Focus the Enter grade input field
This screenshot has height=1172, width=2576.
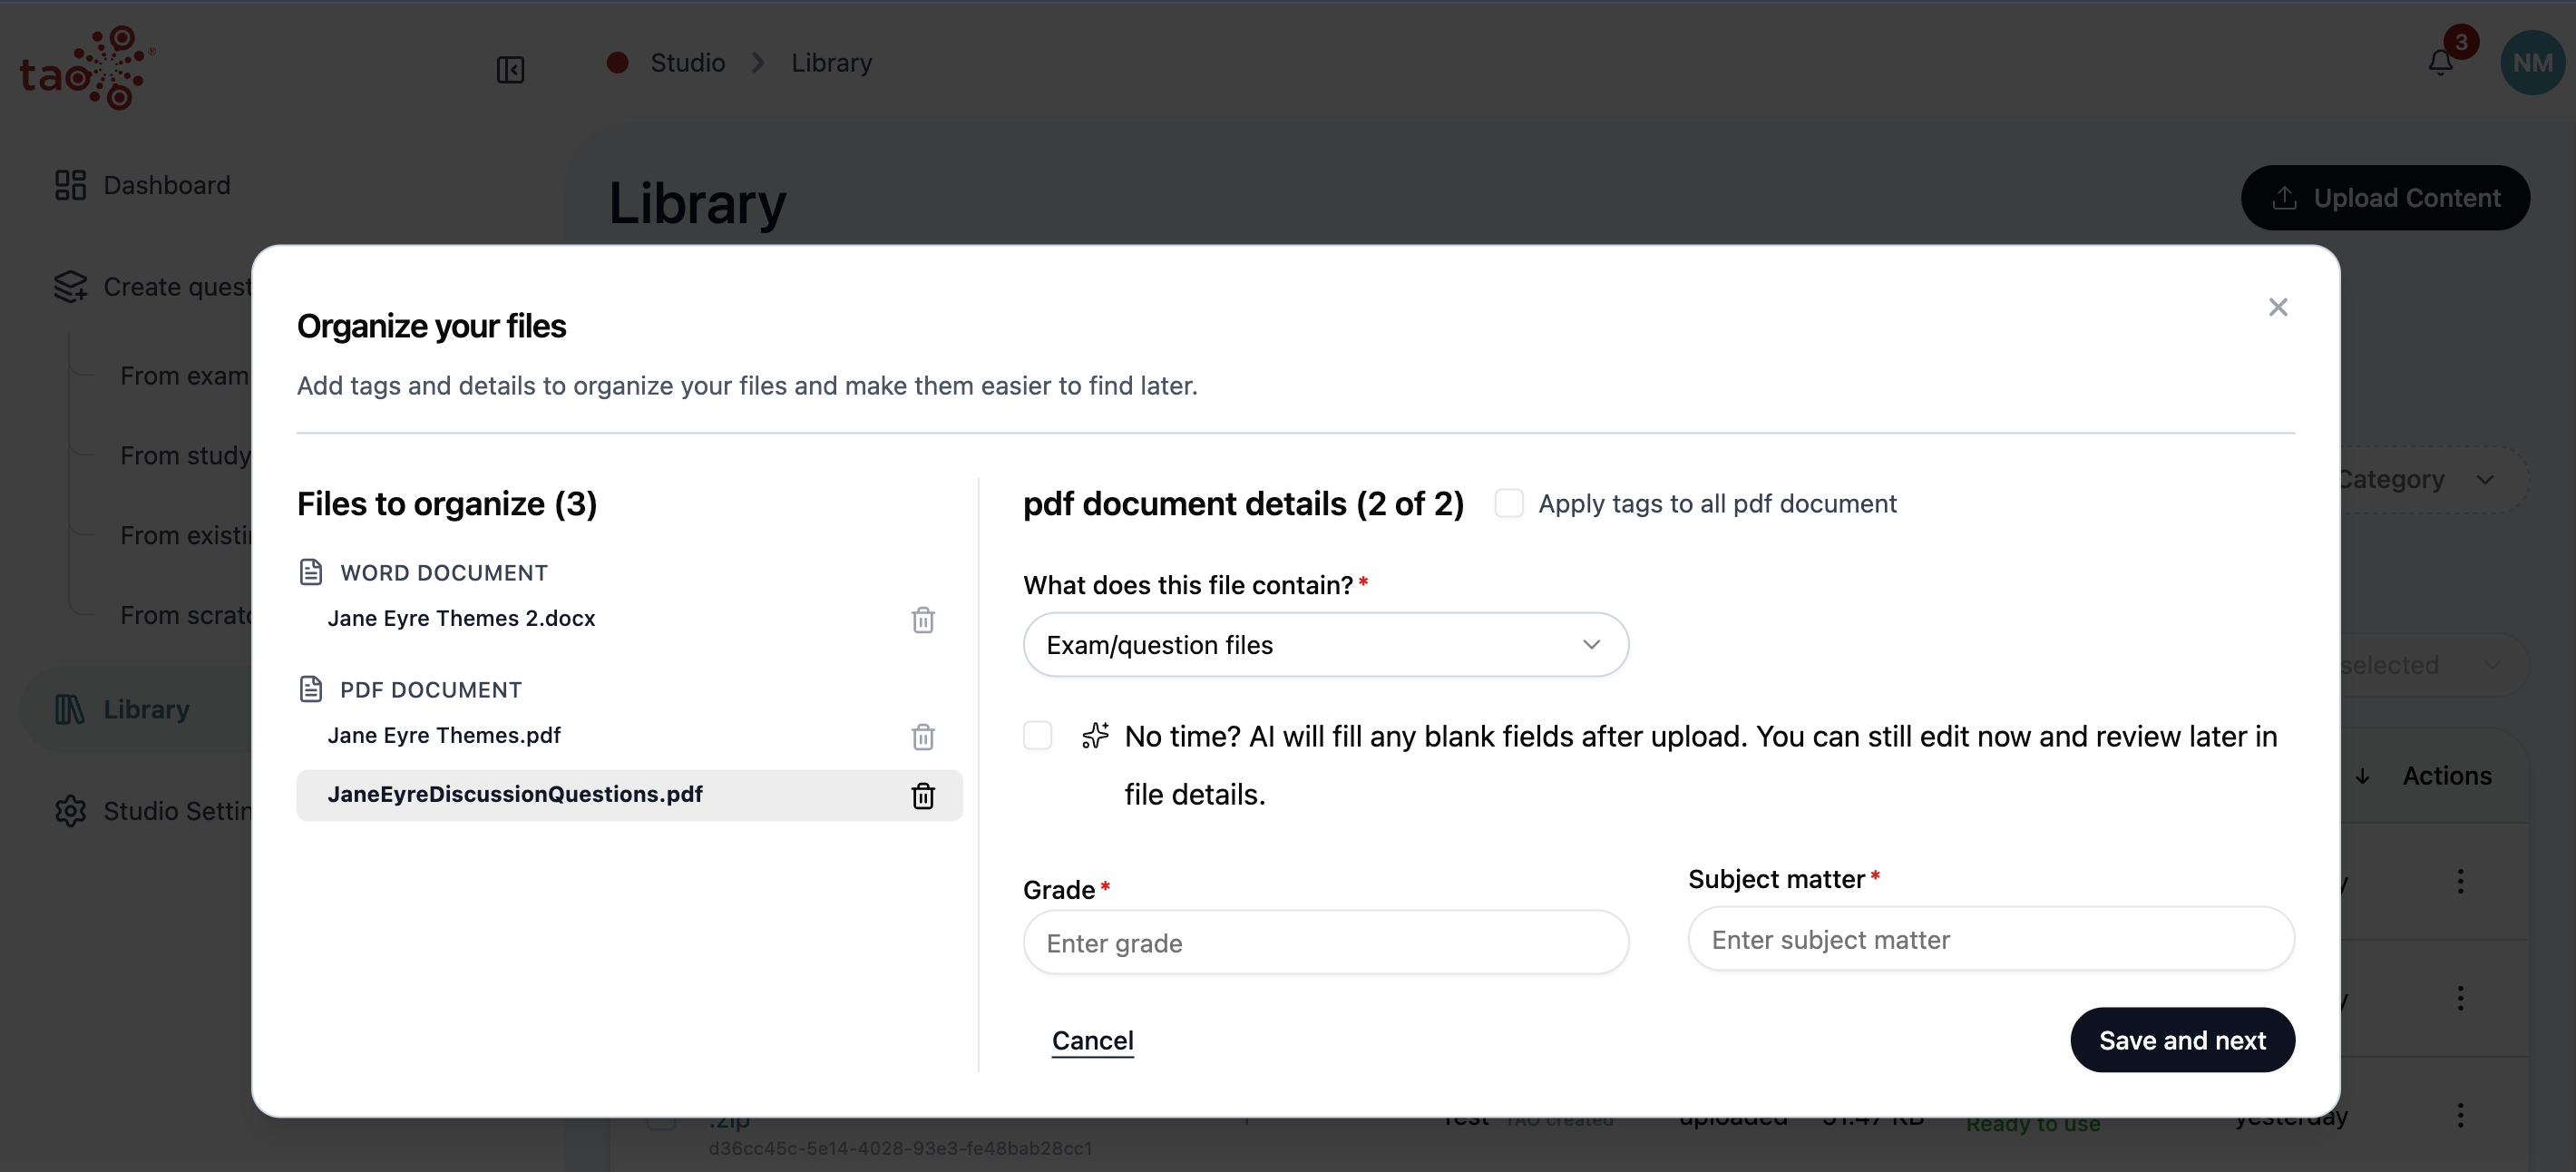[1325, 942]
